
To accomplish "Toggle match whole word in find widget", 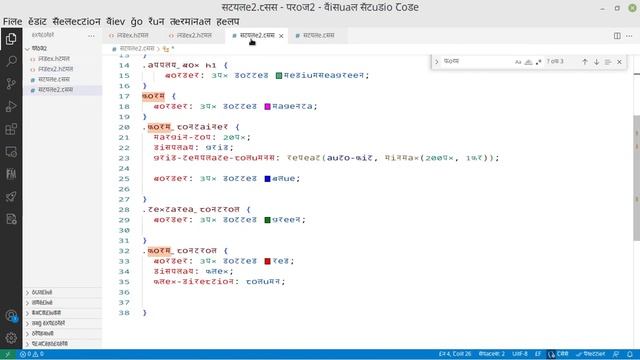I will (529, 62).
